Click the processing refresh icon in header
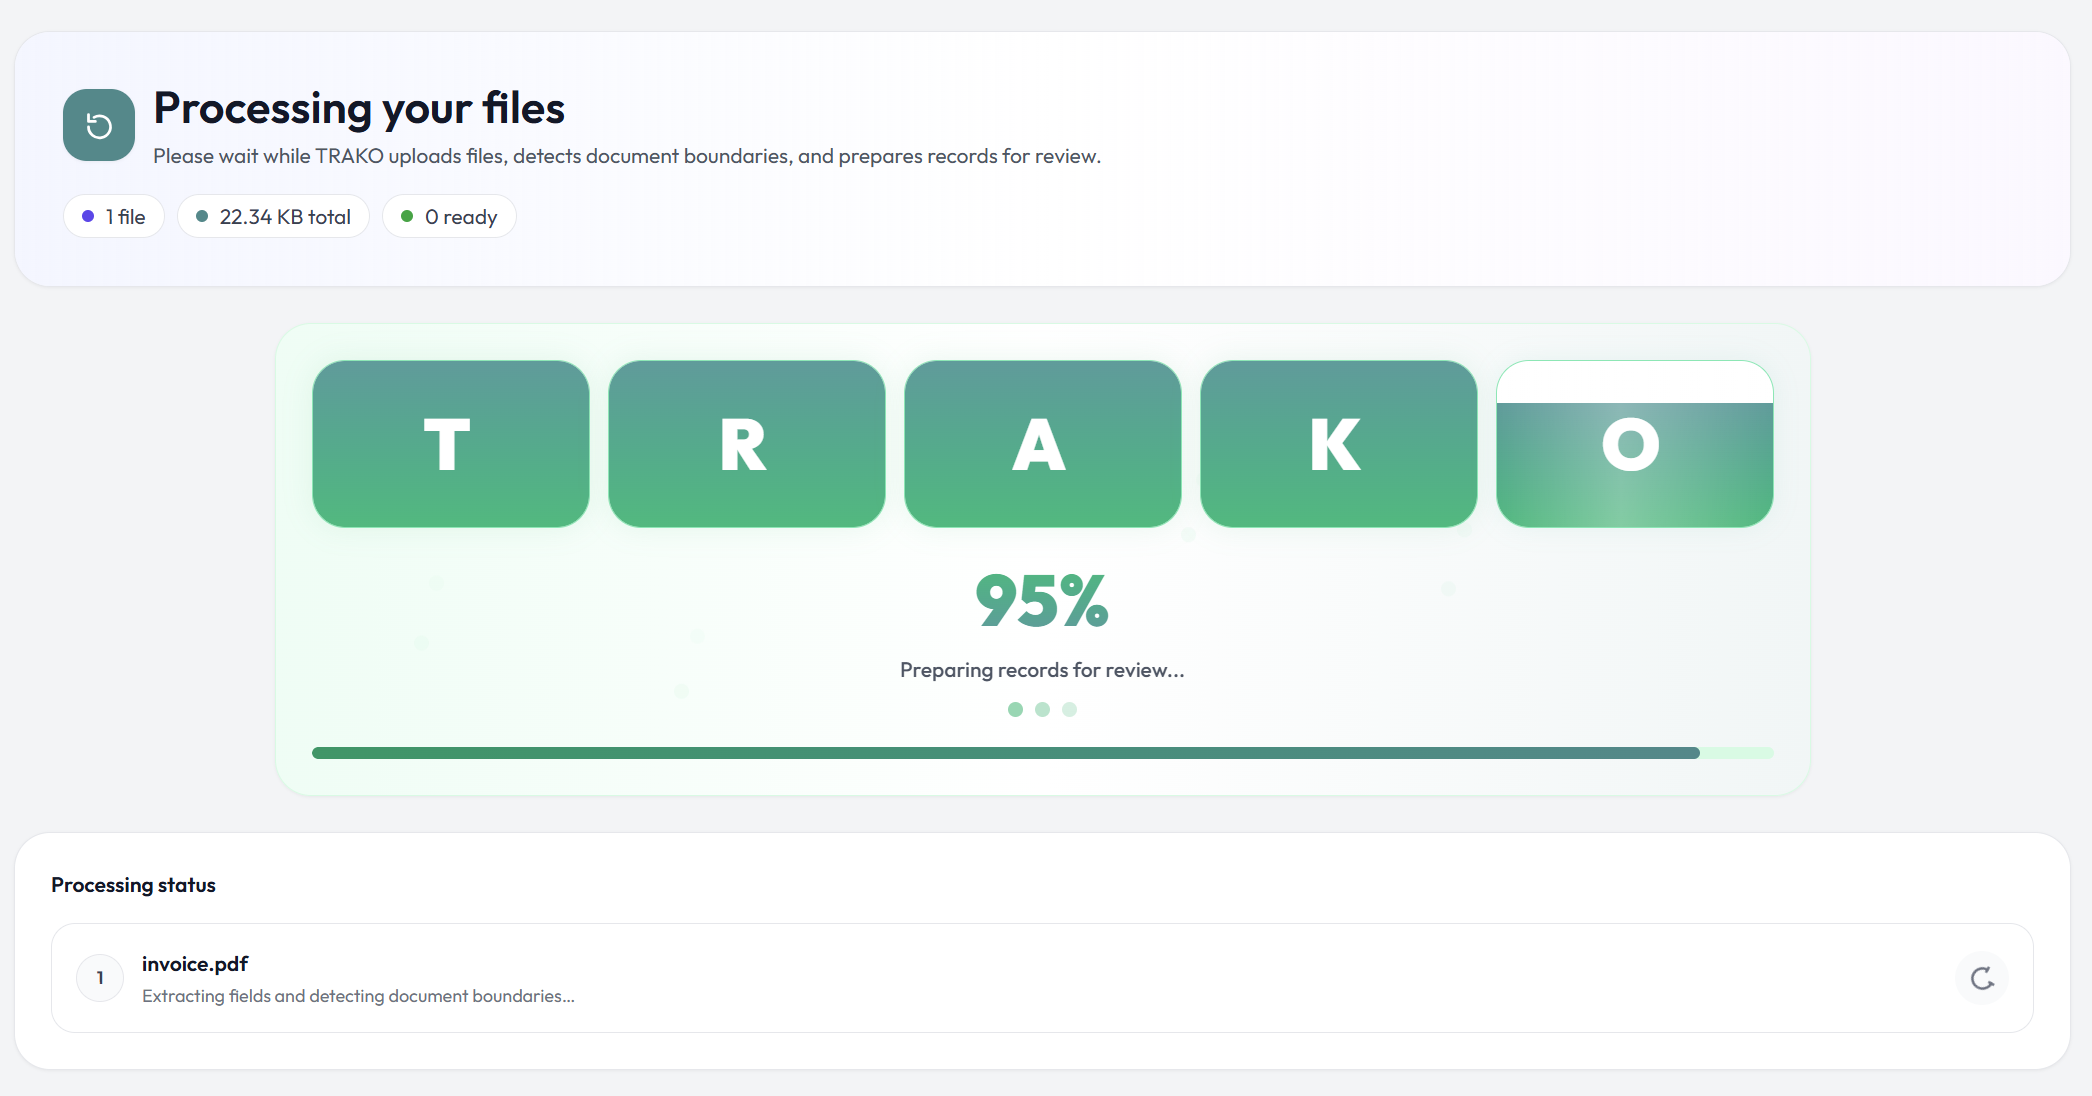Image resolution: width=2092 pixels, height=1096 pixels. (x=99, y=125)
